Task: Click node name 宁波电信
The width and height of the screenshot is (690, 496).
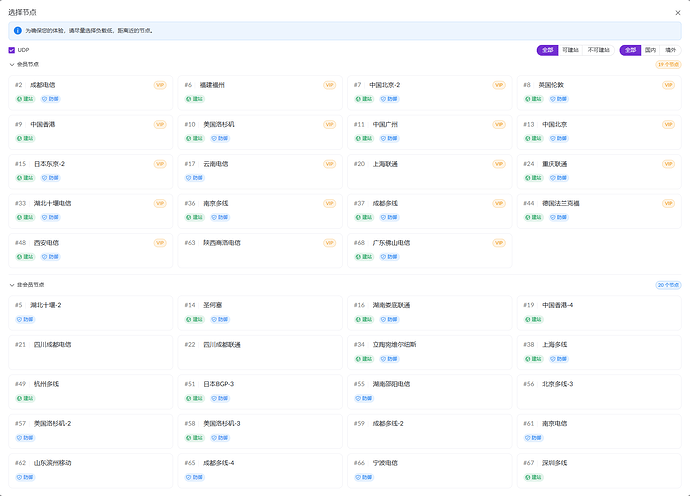Action: [385, 463]
